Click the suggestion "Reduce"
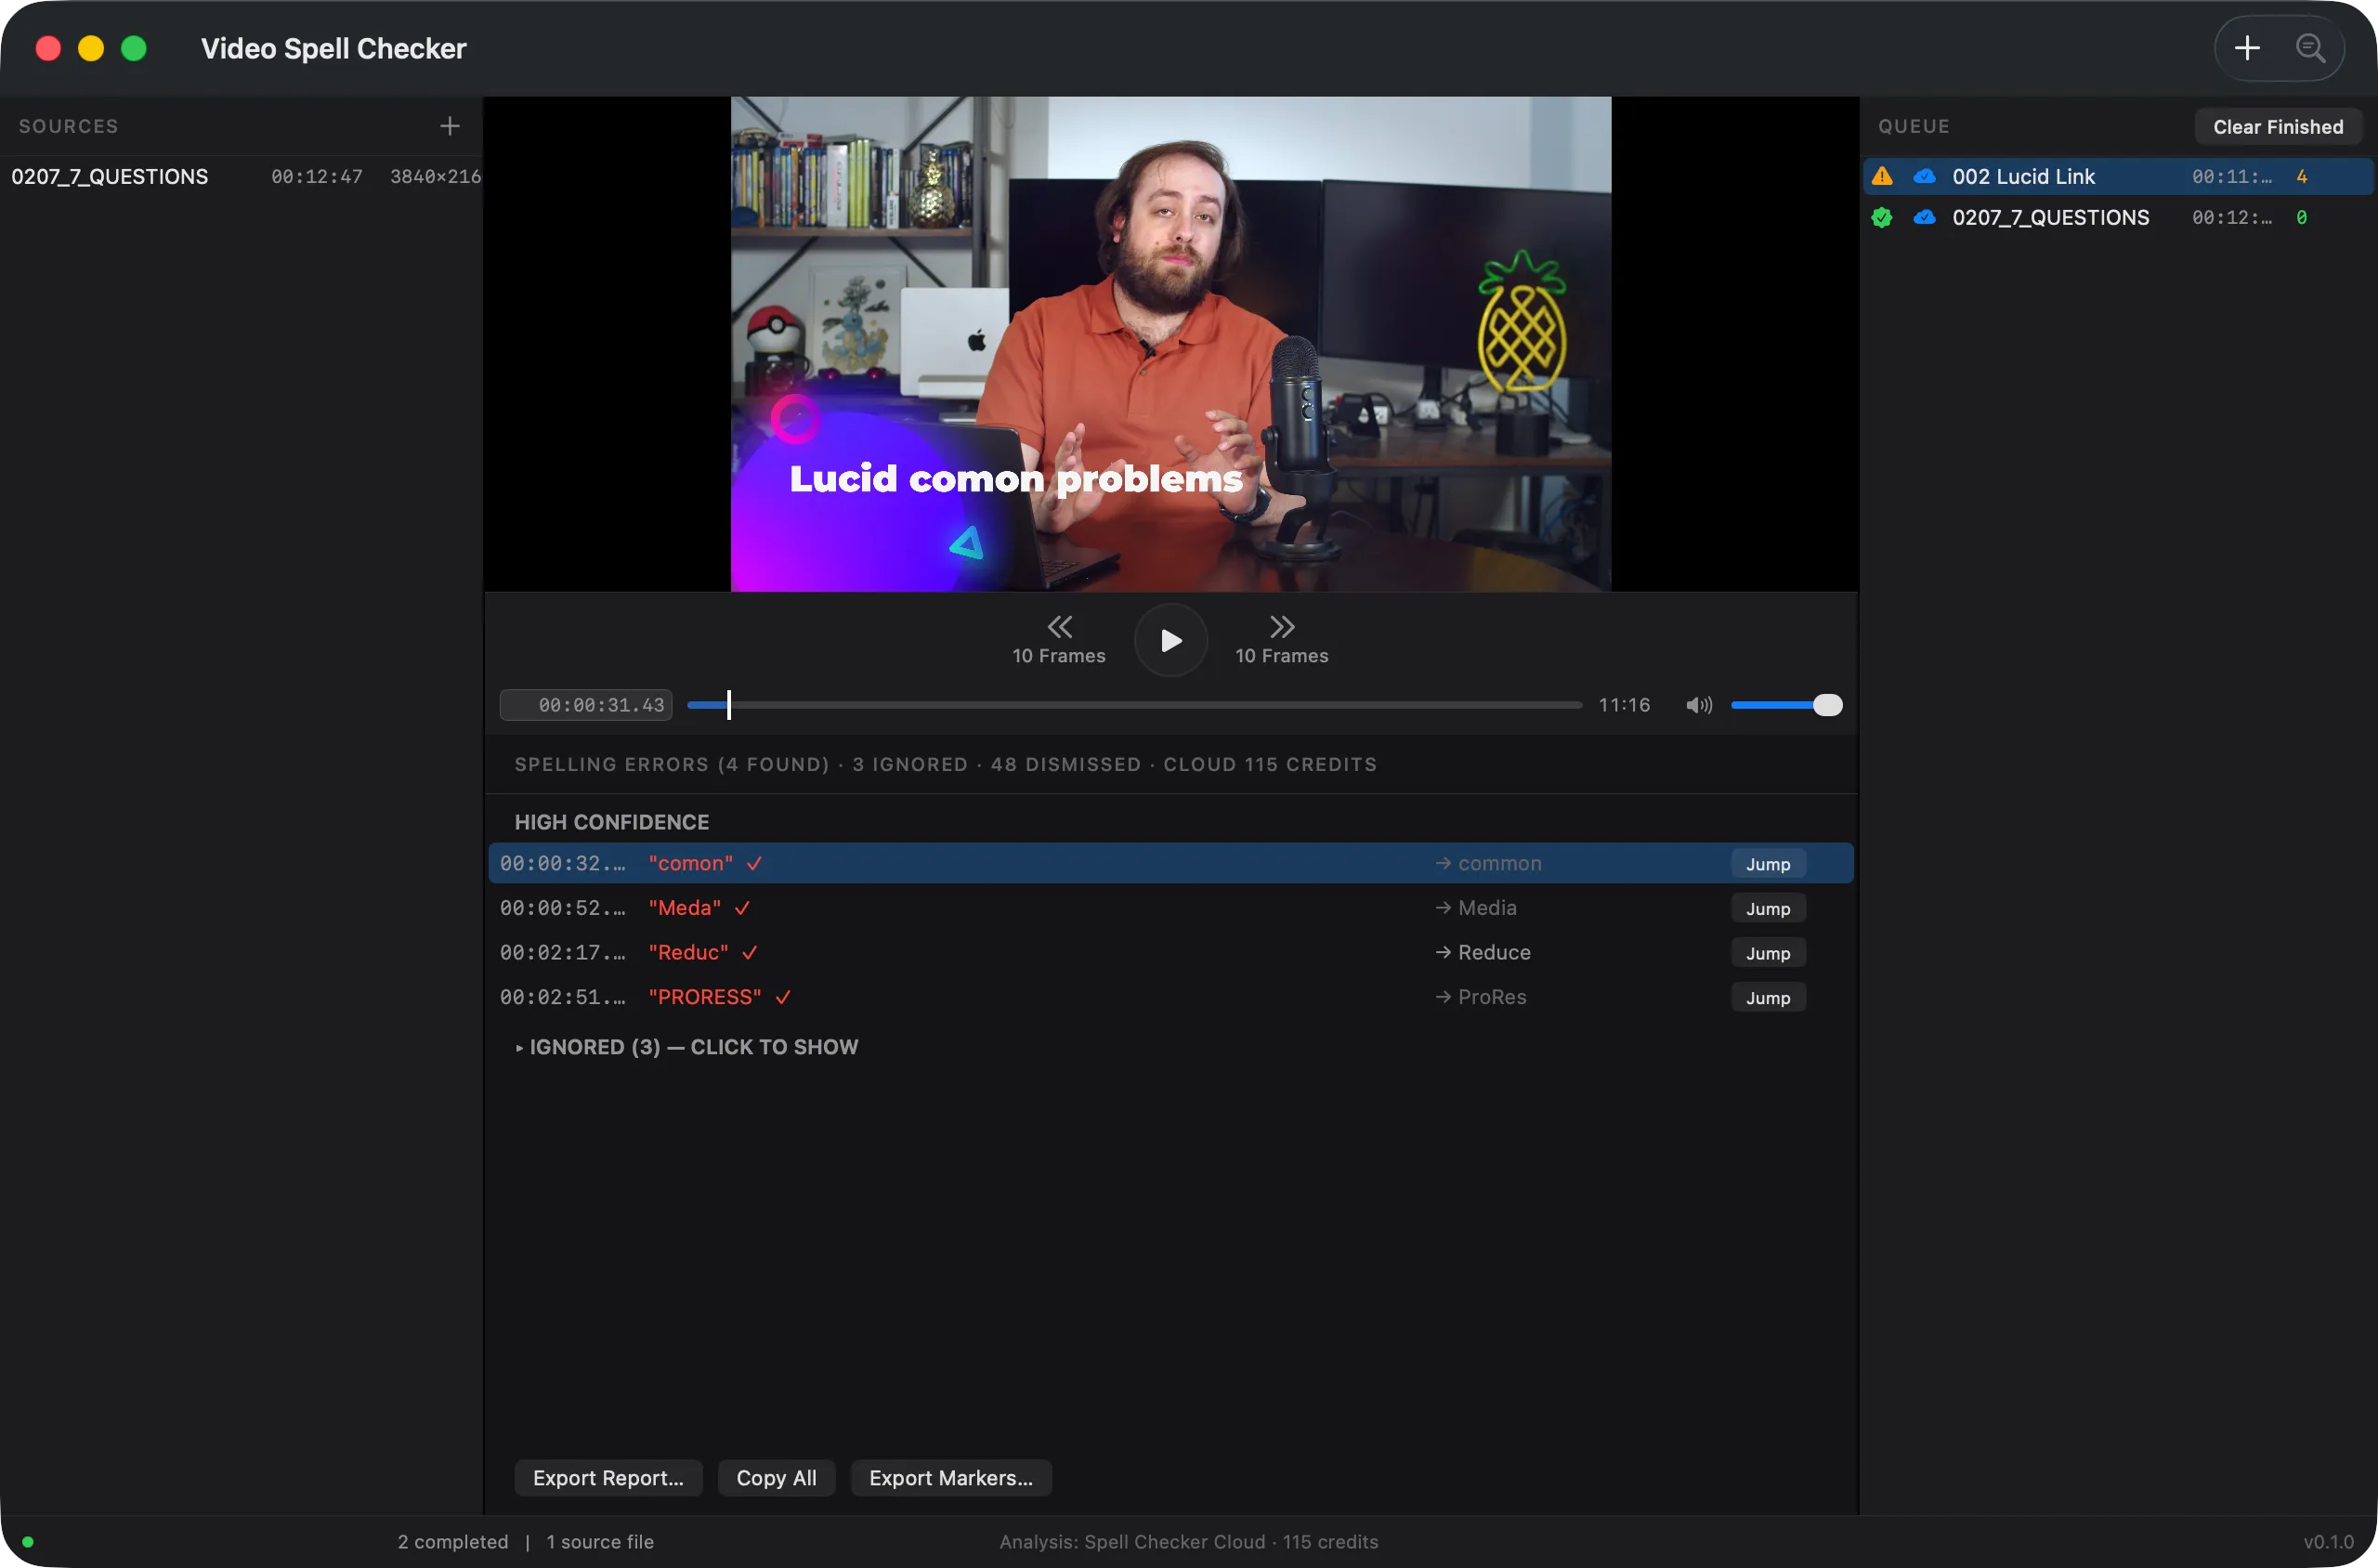The width and height of the screenshot is (2378, 1568). tap(1494, 953)
